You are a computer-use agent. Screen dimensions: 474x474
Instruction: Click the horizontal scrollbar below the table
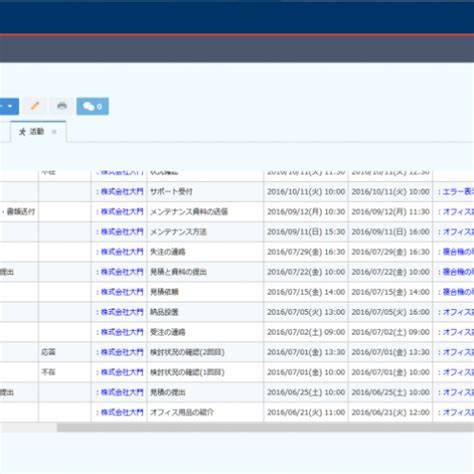click(x=265, y=428)
